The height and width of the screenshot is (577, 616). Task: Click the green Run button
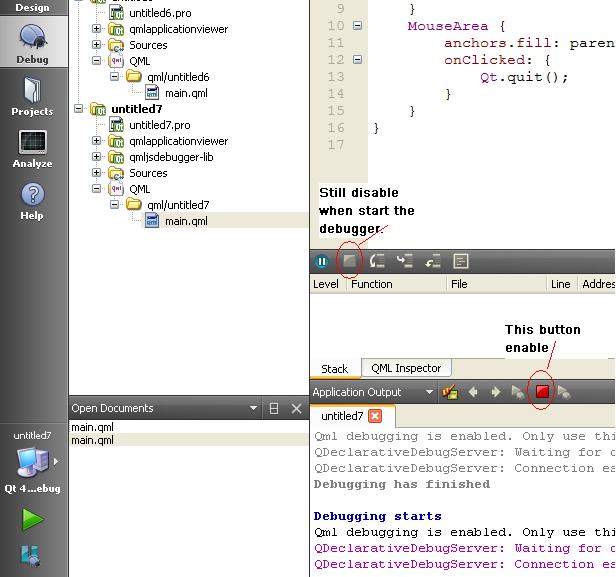pyautogui.click(x=33, y=518)
